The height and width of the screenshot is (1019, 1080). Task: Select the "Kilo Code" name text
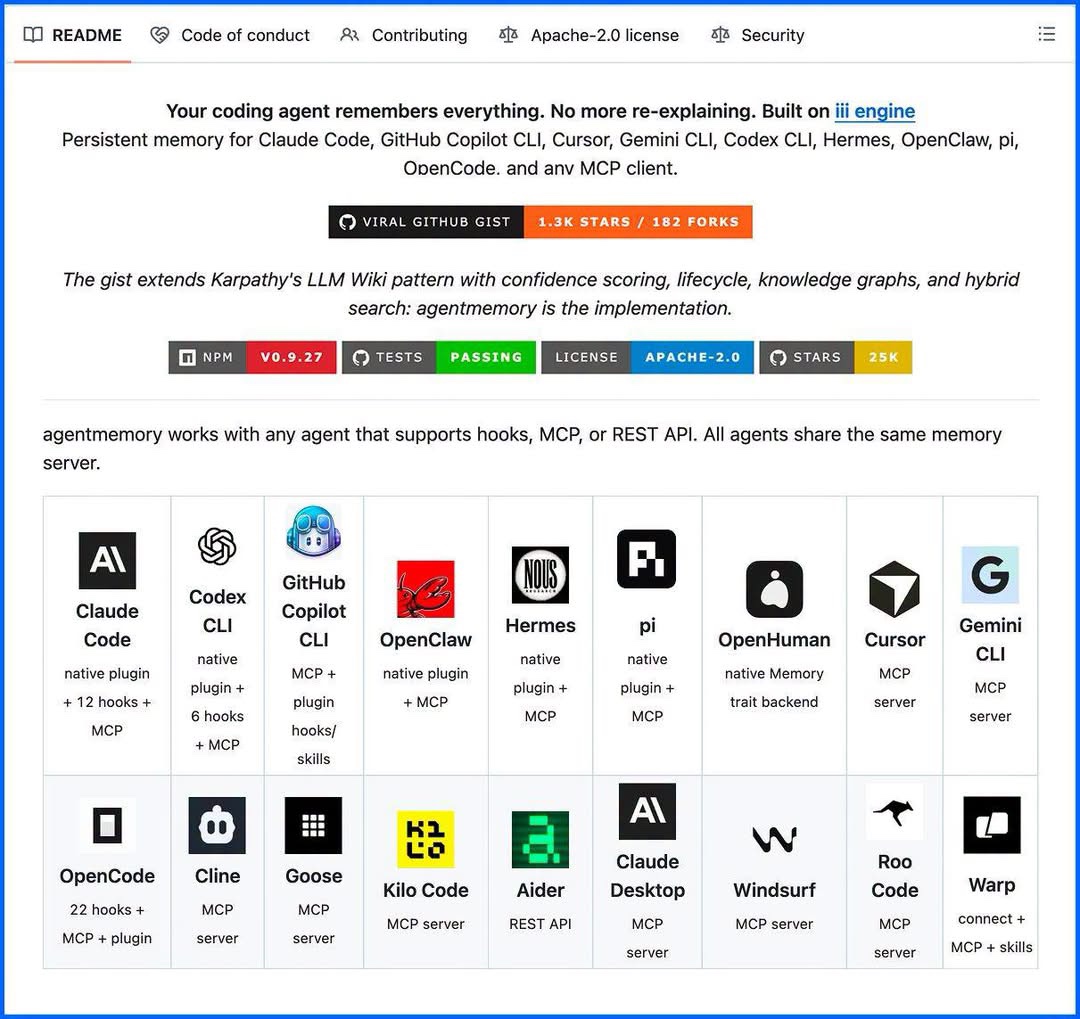click(426, 890)
